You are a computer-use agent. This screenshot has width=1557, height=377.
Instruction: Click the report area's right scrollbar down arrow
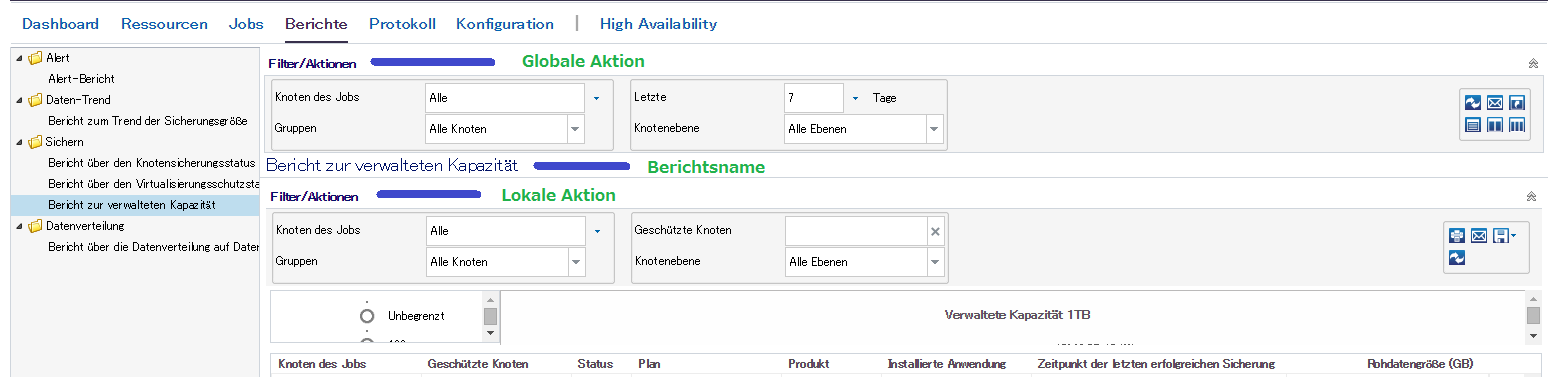tap(1533, 336)
